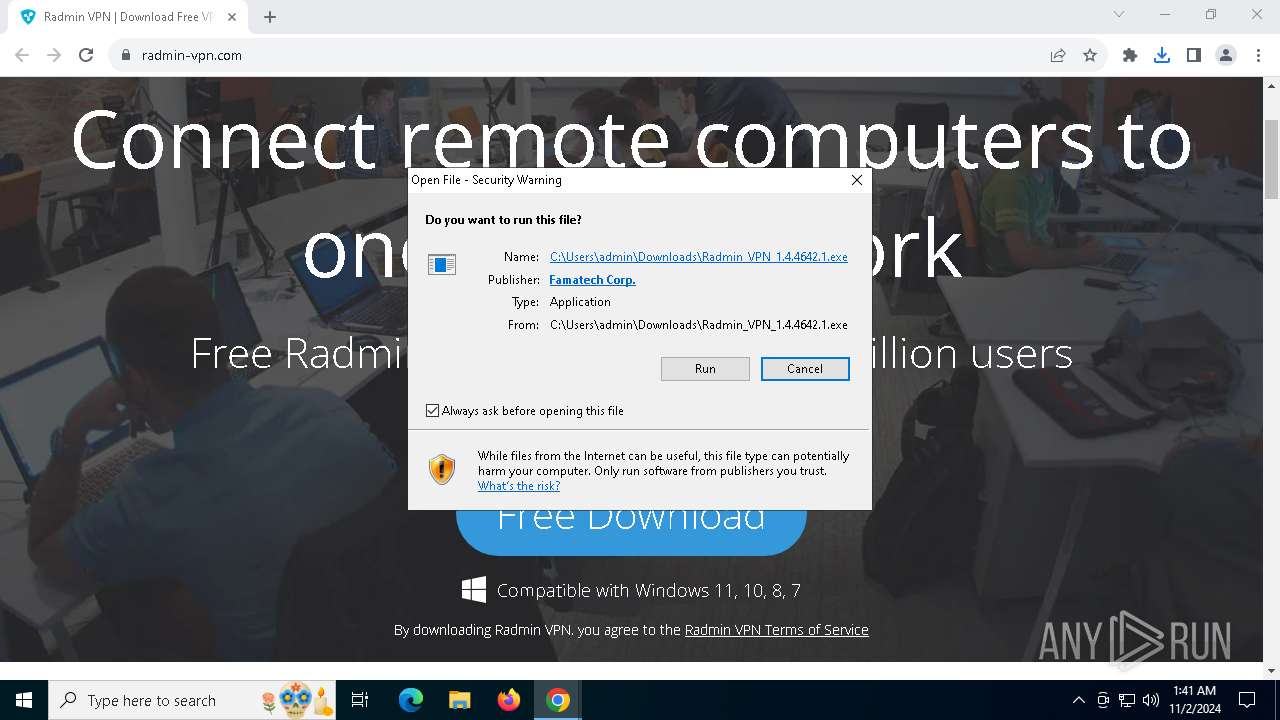This screenshot has width=1280, height=720.
Task: Click the network tray icon
Action: tap(1127, 700)
